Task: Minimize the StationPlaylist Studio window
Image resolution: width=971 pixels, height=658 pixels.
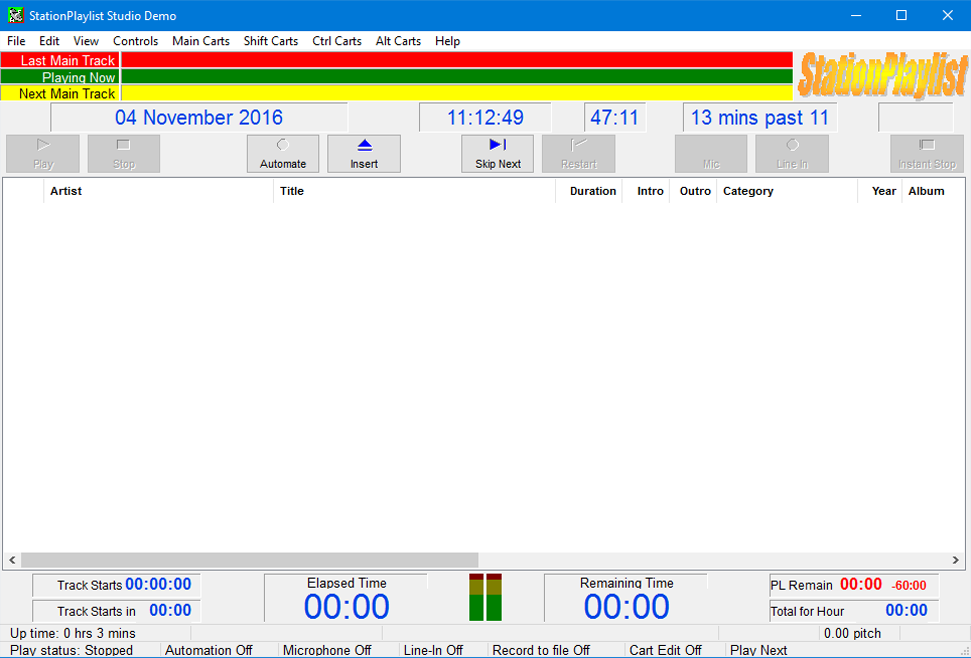Action: [856, 15]
